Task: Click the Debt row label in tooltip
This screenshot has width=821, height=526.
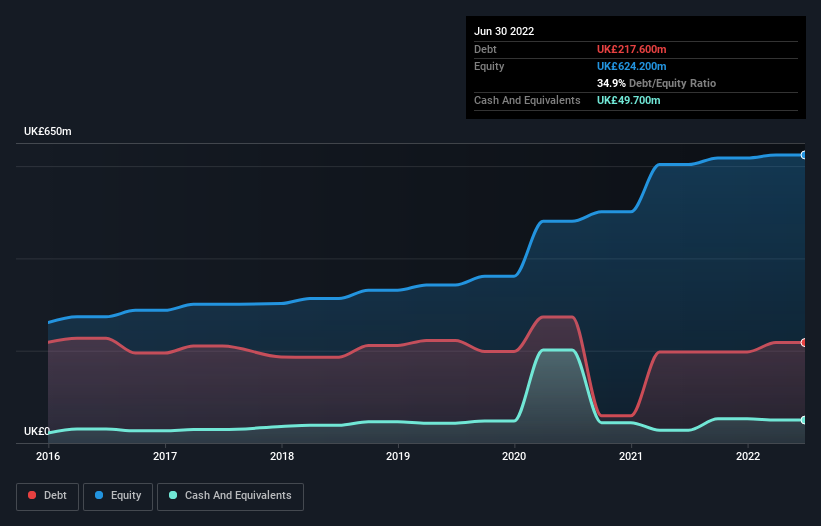Action: pyautogui.click(x=485, y=49)
